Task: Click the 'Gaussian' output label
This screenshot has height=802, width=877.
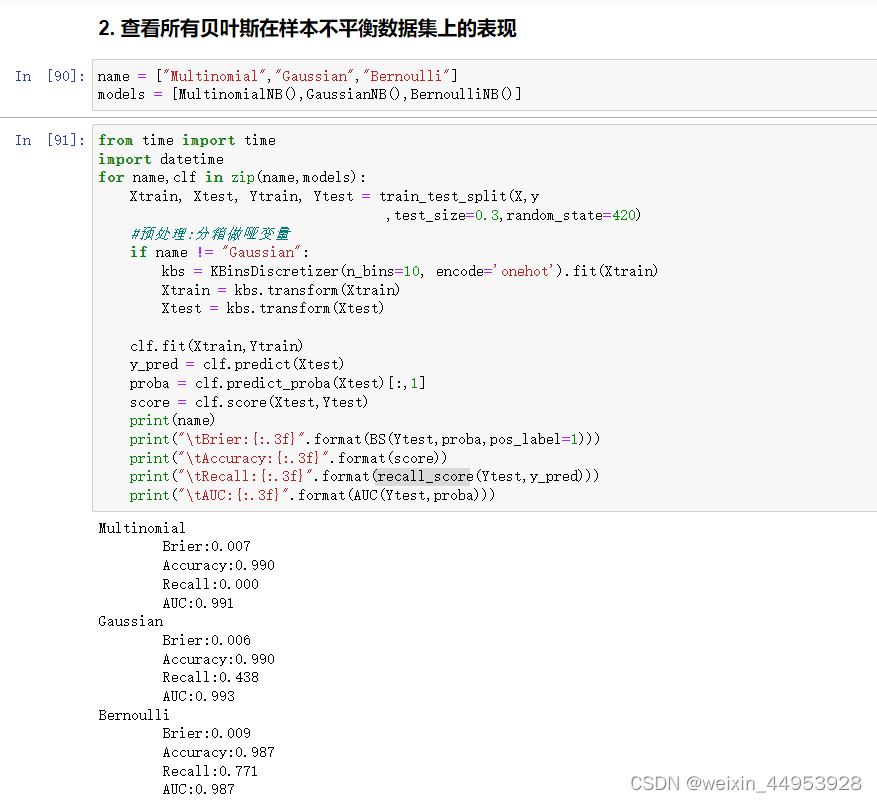Action: click(x=131, y=621)
